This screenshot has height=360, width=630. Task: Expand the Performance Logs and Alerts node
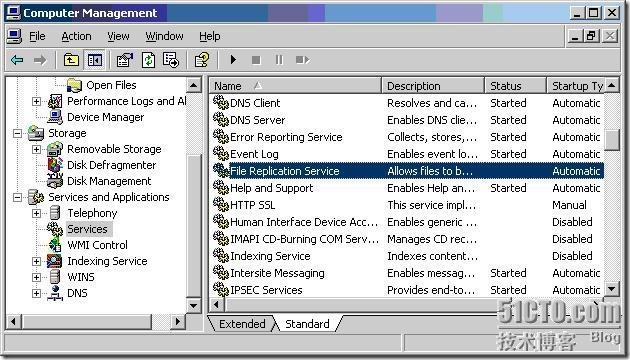36,101
